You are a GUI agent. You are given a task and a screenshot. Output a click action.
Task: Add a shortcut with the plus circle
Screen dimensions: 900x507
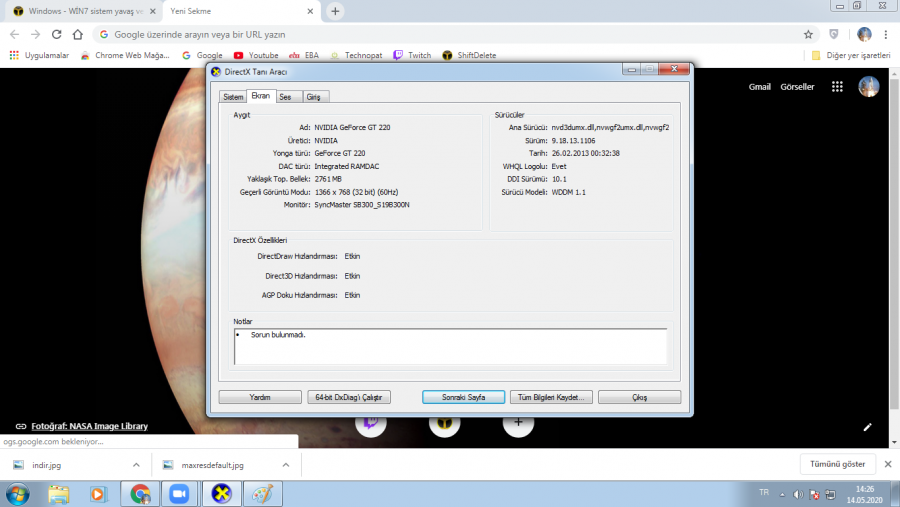point(518,423)
